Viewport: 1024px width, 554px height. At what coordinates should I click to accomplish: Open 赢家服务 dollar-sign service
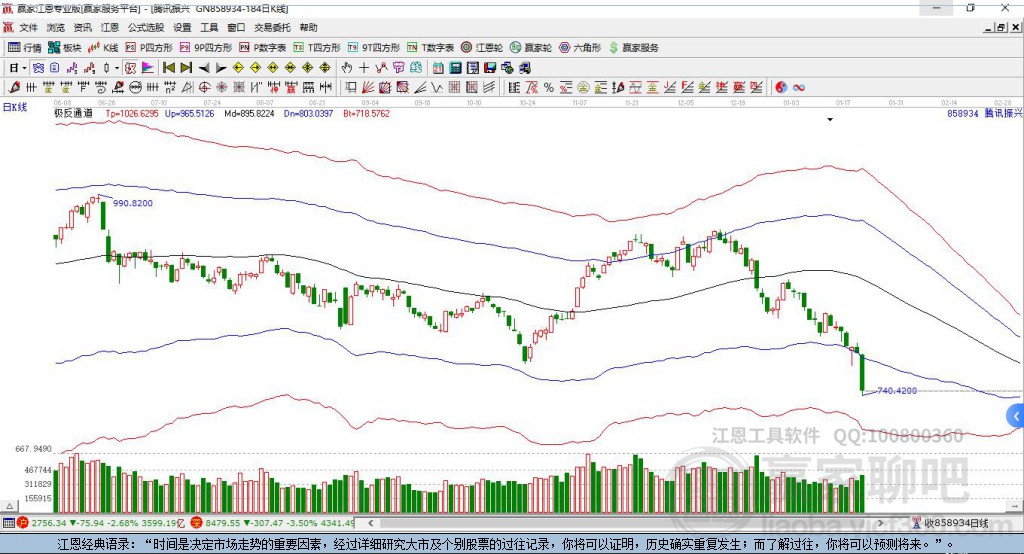[x=634, y=48]
